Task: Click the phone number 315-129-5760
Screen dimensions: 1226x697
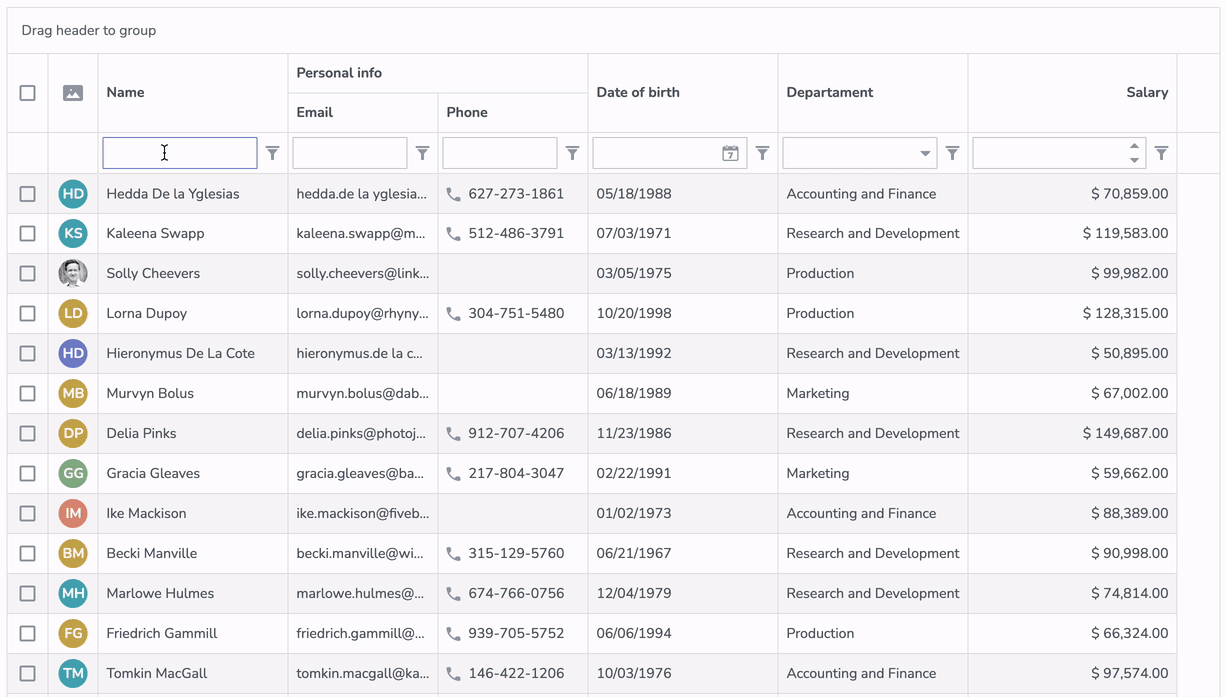Action: pyautogui.click(x=516, y=554)
